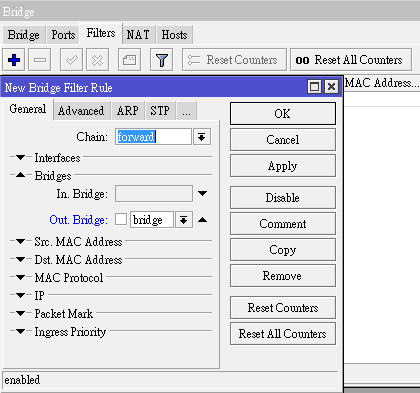Open the ARP tab in dialog
The width and height of the screenshot is (420, 393).
pos(128,111)
